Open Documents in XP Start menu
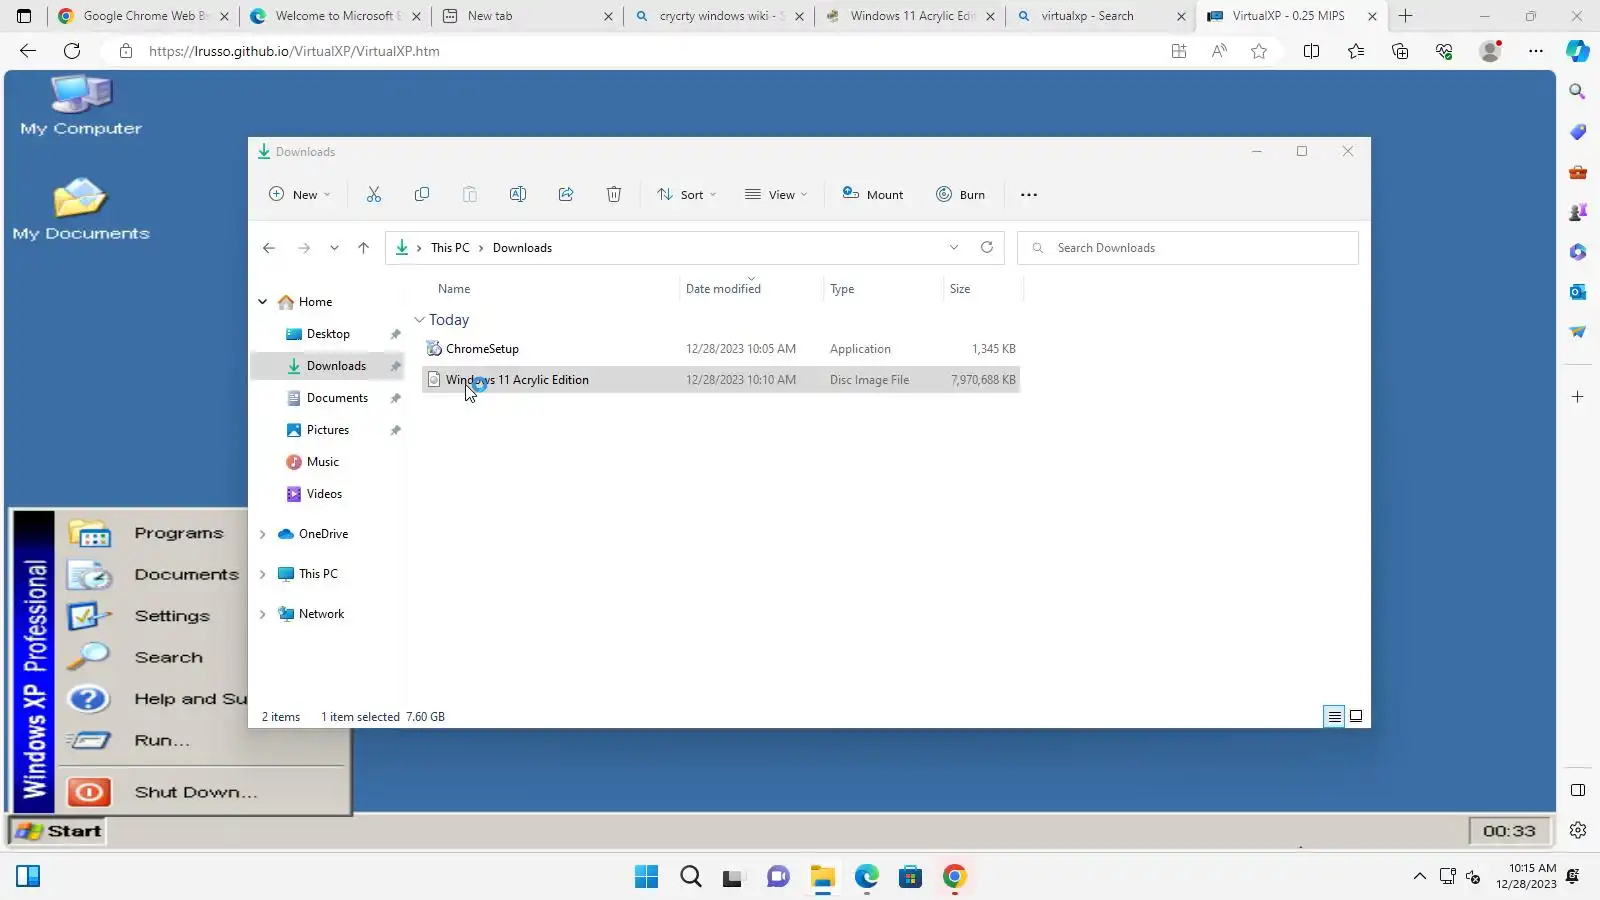The image size is (1600, 900). (x=155, y=575)
